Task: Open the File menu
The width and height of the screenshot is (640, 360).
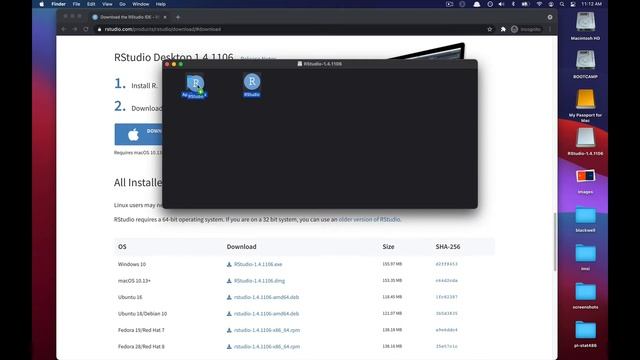Action: (x=76, y=4)
